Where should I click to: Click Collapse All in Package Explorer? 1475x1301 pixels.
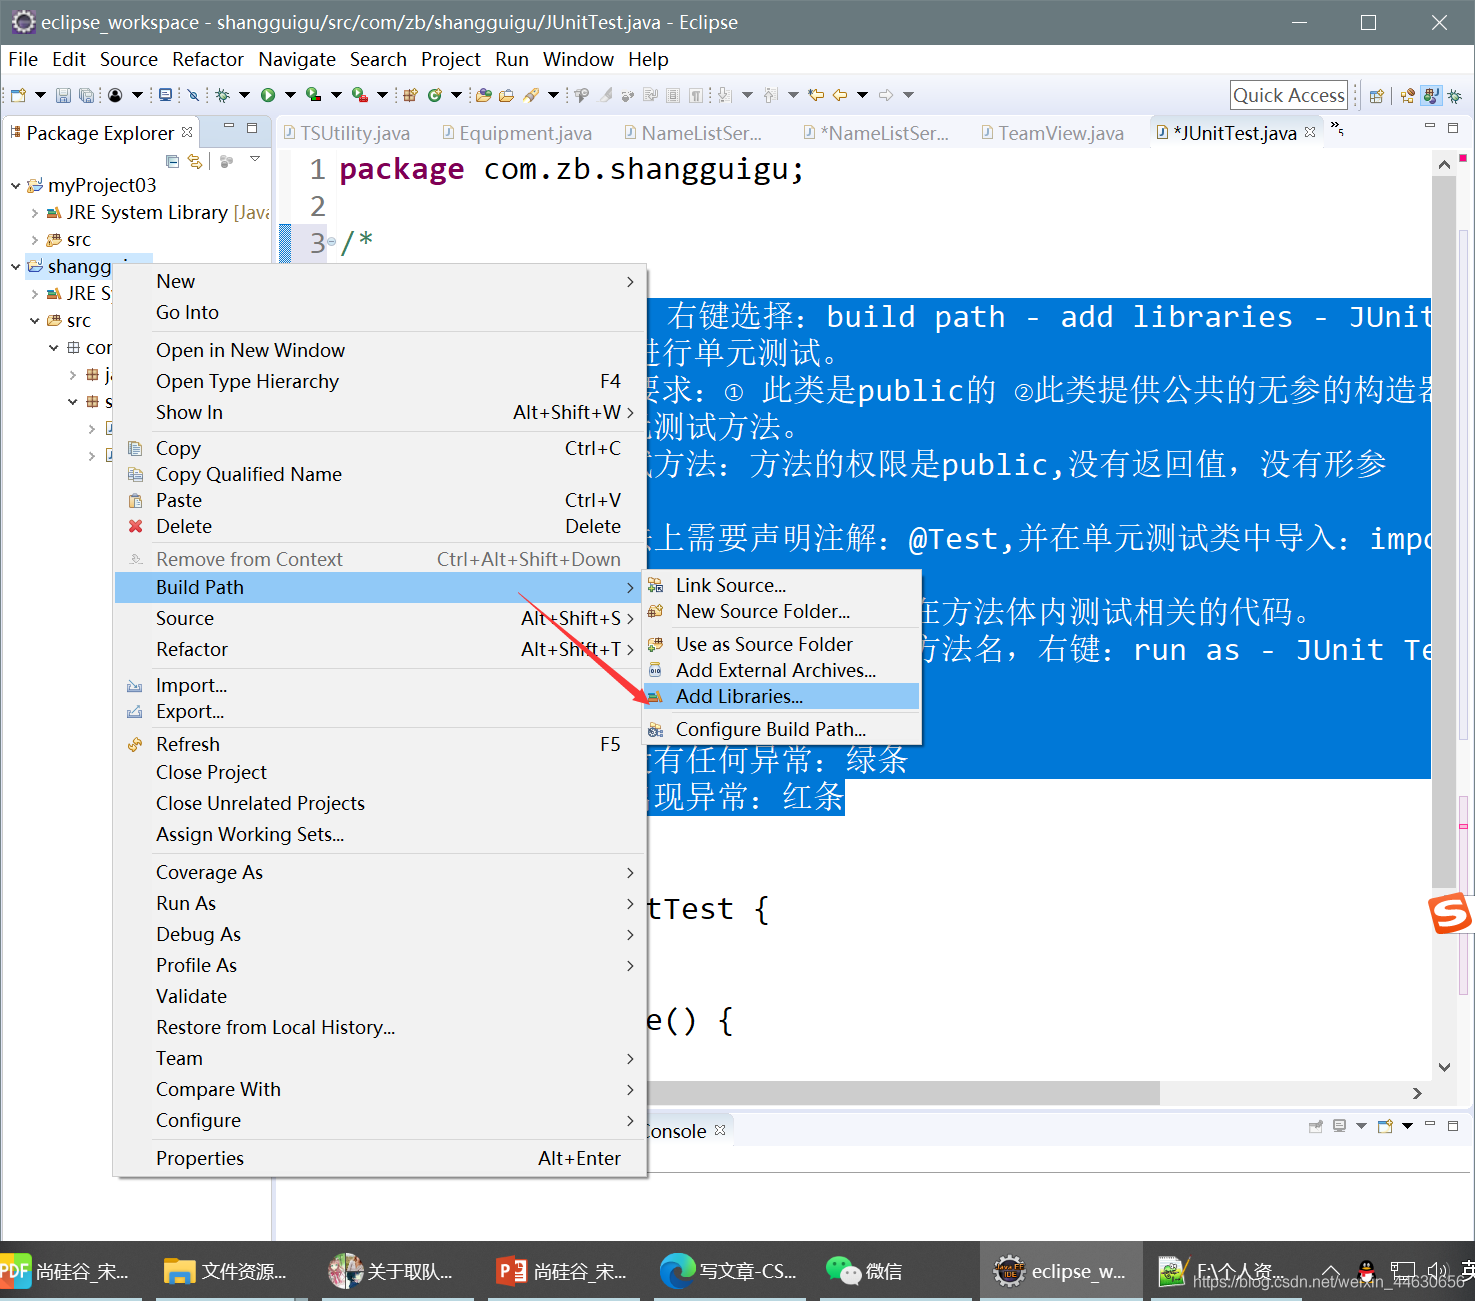[x=172, y=161]
